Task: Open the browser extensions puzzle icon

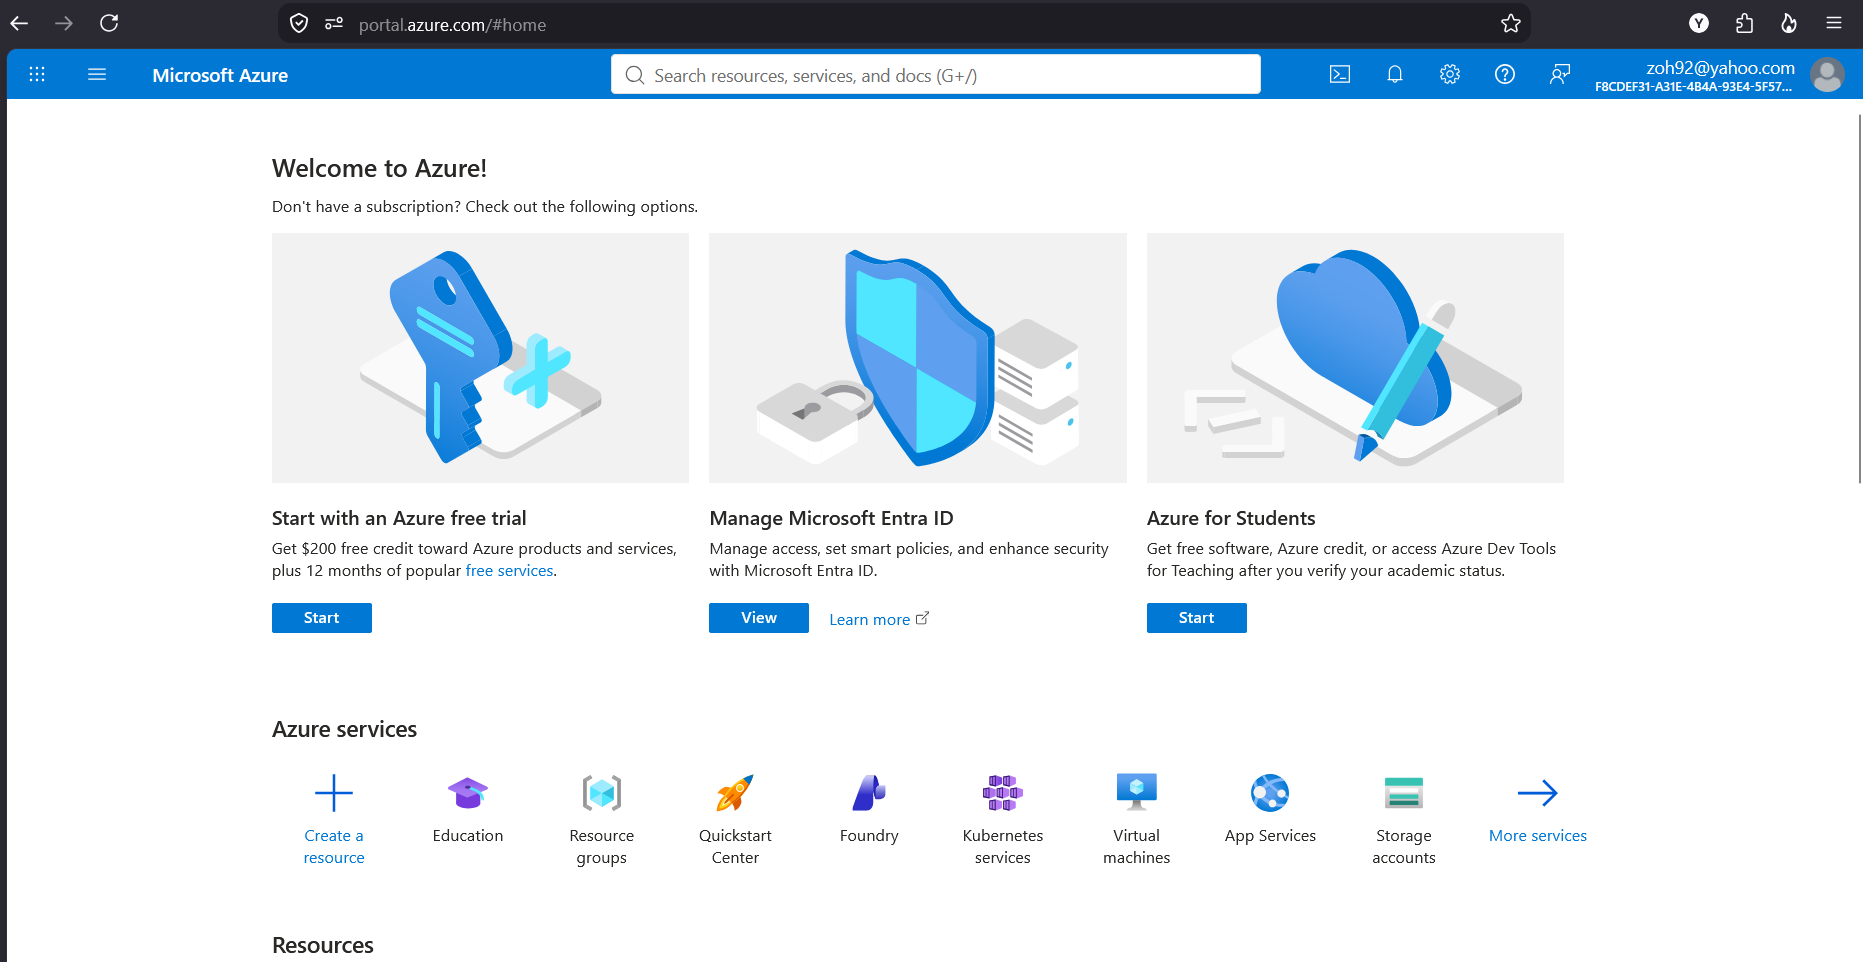Action: point(1744,23)
